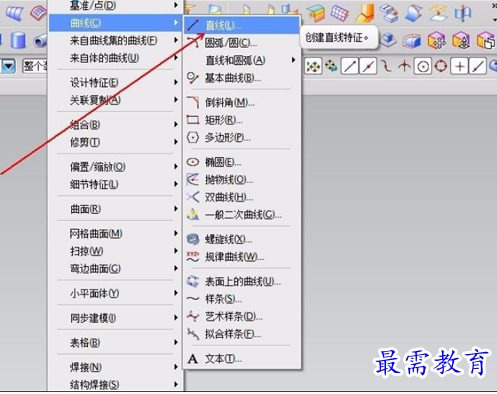Toggle Point on Curve snap option
497x394 pixels.
478,66
